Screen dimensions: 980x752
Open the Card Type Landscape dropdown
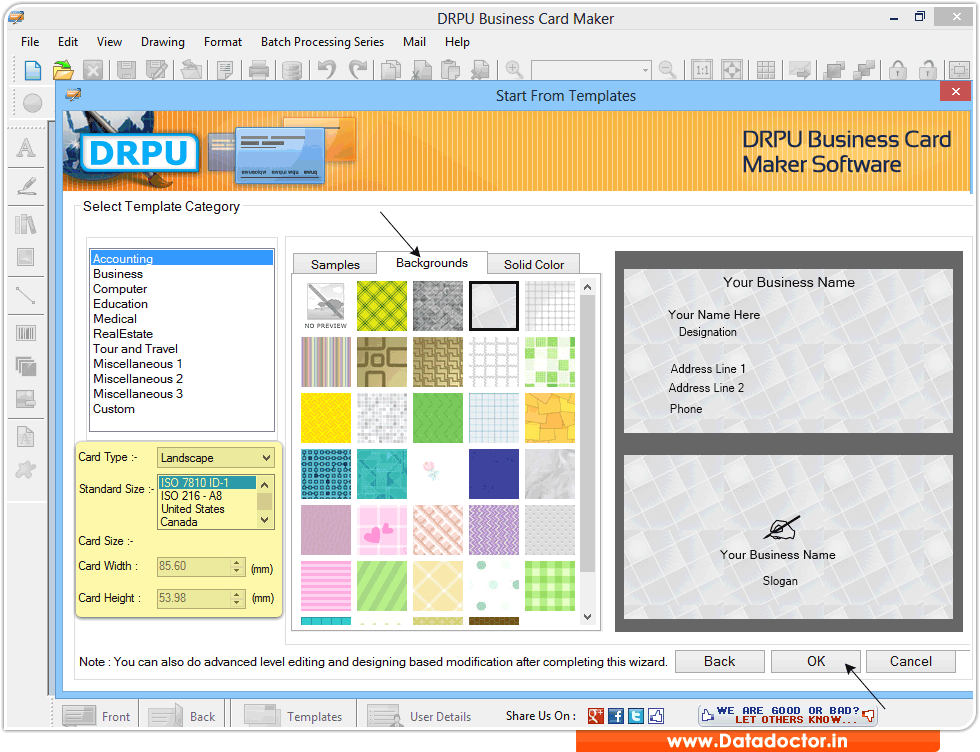(215, 458)
